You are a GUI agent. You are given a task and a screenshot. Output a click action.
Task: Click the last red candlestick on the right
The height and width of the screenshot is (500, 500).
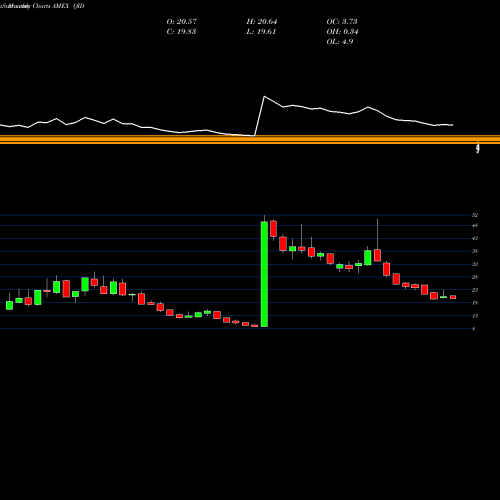(453, 297)
